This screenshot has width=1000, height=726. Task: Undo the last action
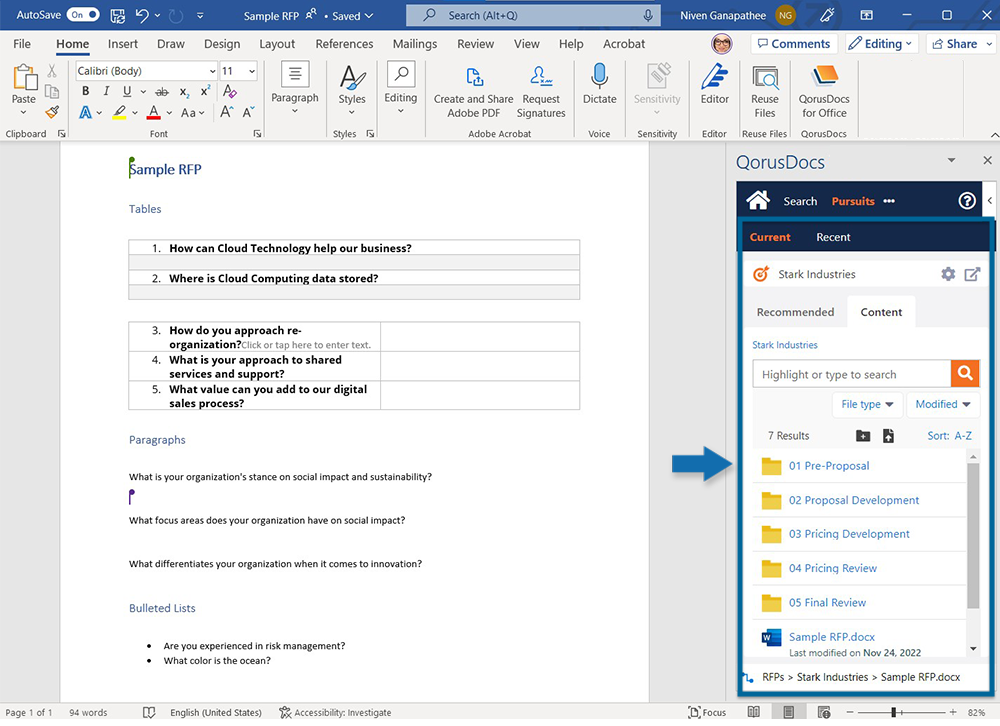click(142, 15)
